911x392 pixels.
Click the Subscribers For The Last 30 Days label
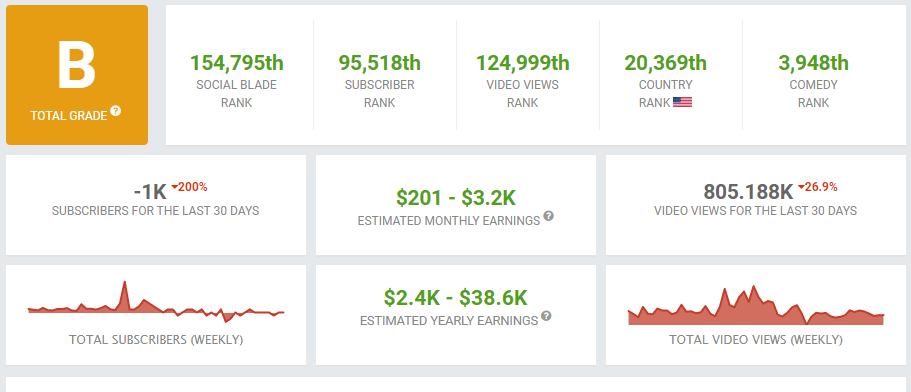click(x=156, y=211)
